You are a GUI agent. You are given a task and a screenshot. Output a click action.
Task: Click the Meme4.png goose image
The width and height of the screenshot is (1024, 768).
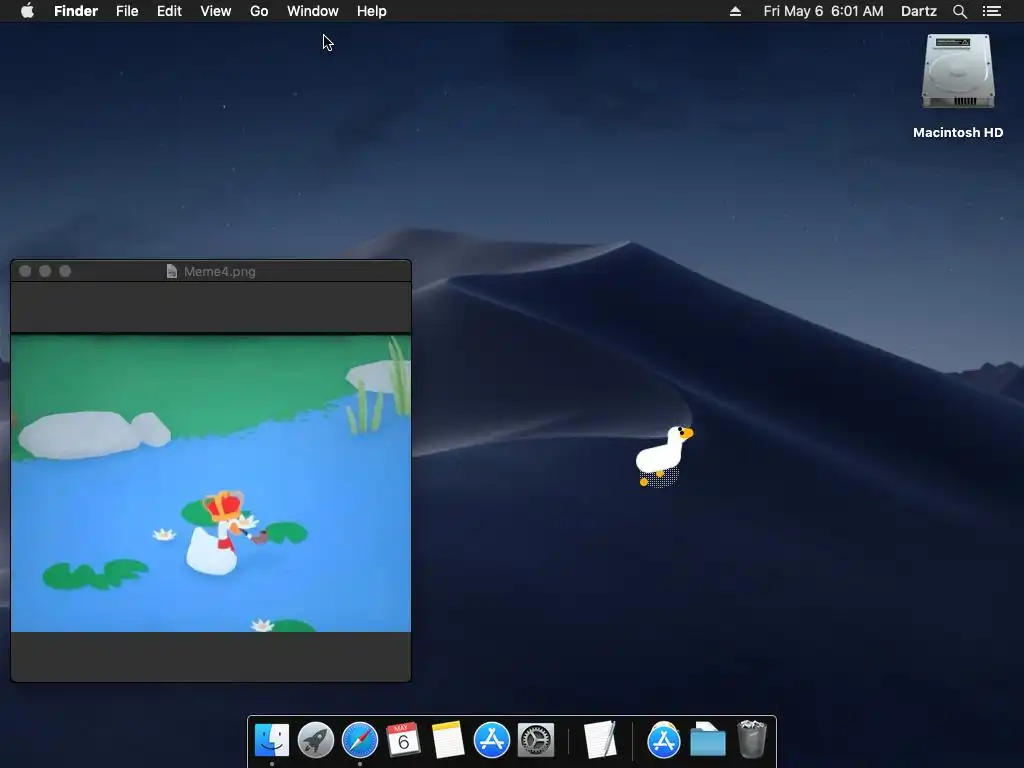click(211, 483)
